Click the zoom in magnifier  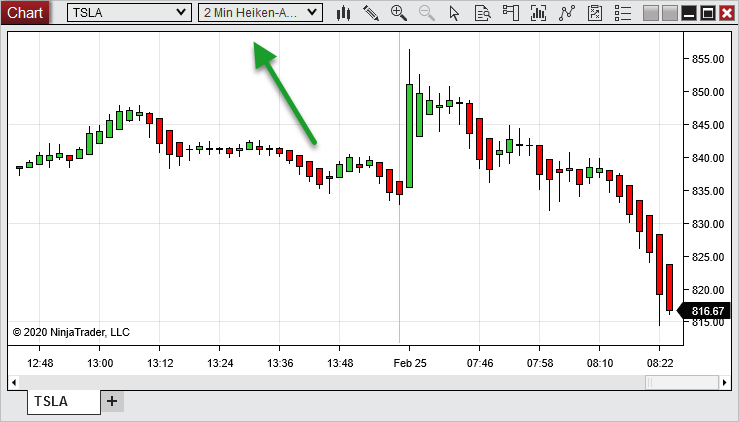[x=399, y=13]
